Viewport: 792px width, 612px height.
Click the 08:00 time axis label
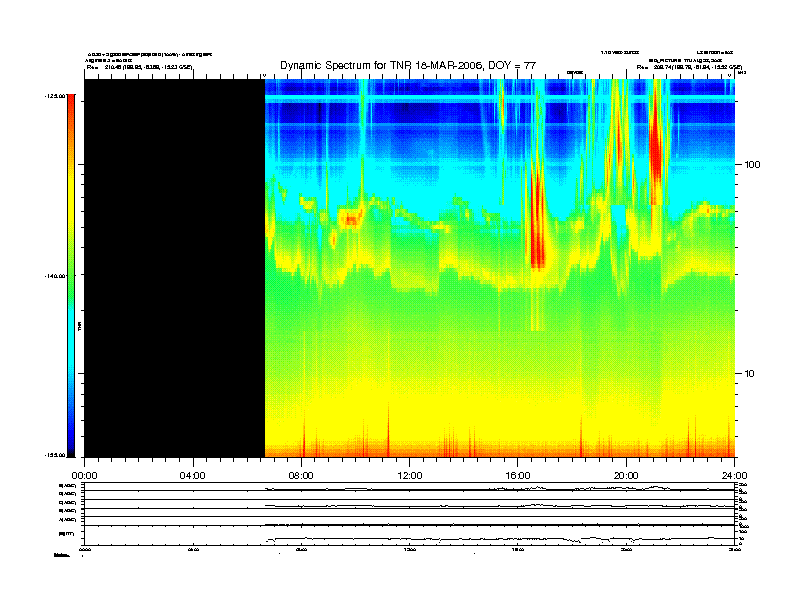pyautogui.click(x=301, y=476)
